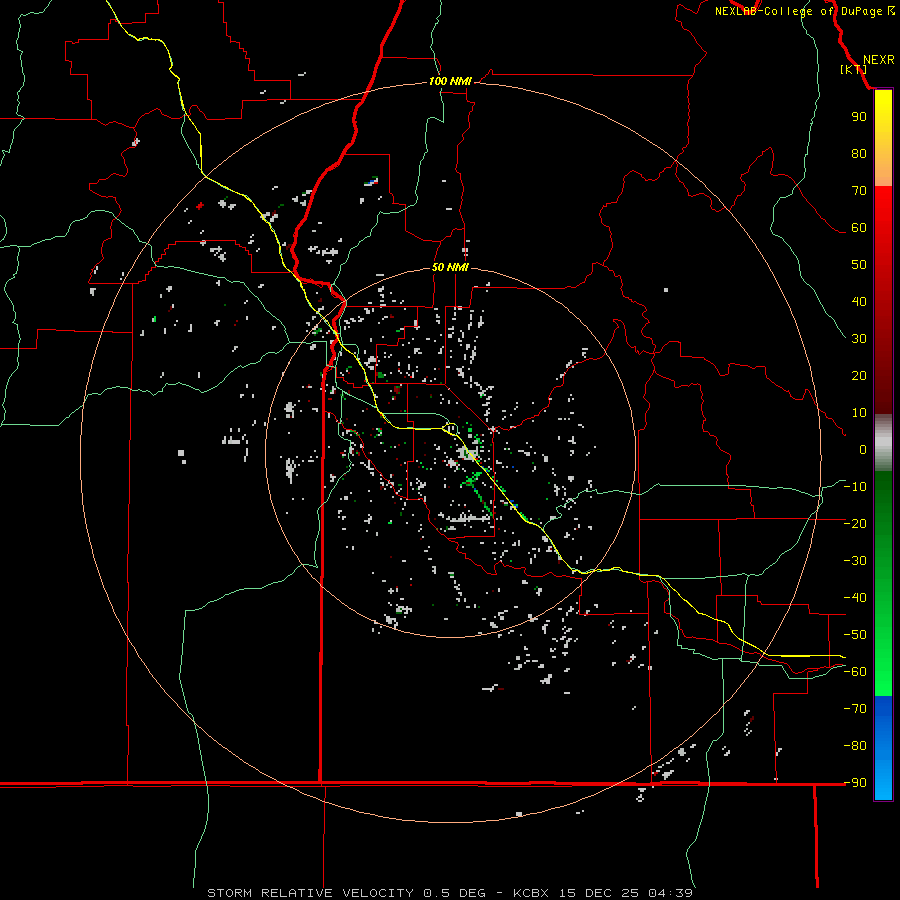The image size is (900, 900).
Task: Click the -50 value on the scale
Action: tap(855, 635)
